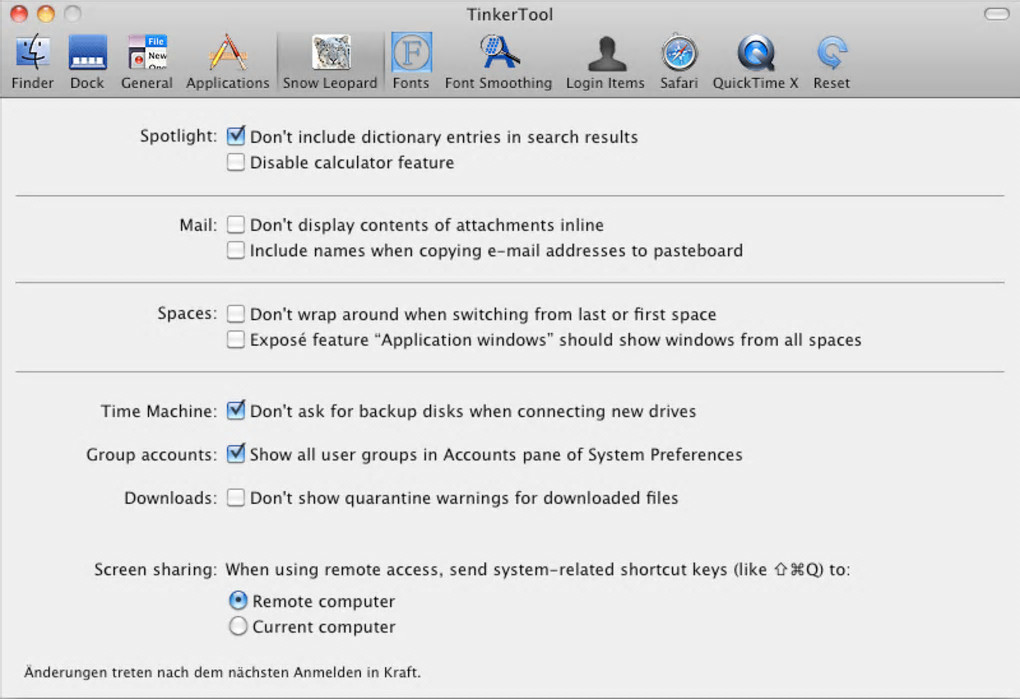
Task: Check Don't wrap around when switching spaces
Action: tap(235, 313)
